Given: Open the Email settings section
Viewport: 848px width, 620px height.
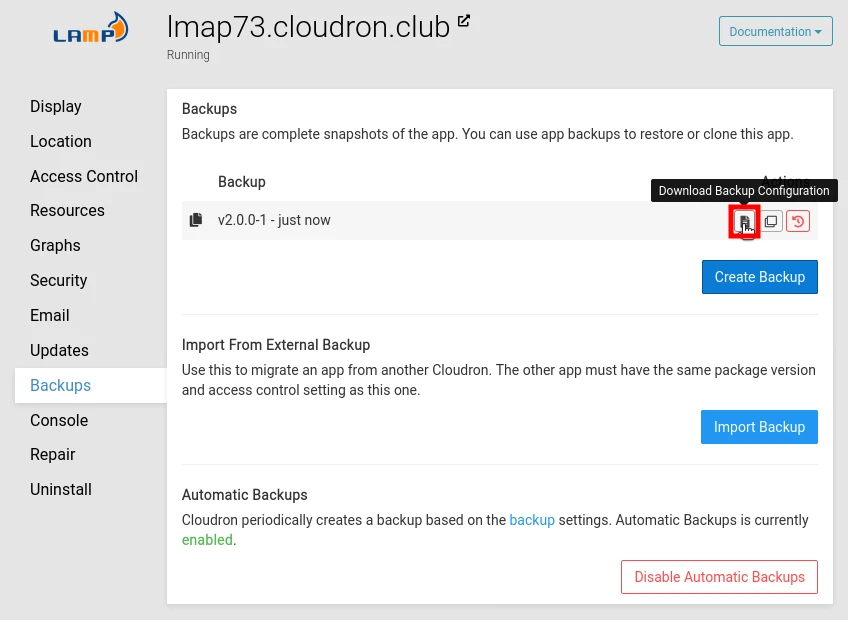Looking at the screenshot, I should pyautogui.click(x=49, y=315).
